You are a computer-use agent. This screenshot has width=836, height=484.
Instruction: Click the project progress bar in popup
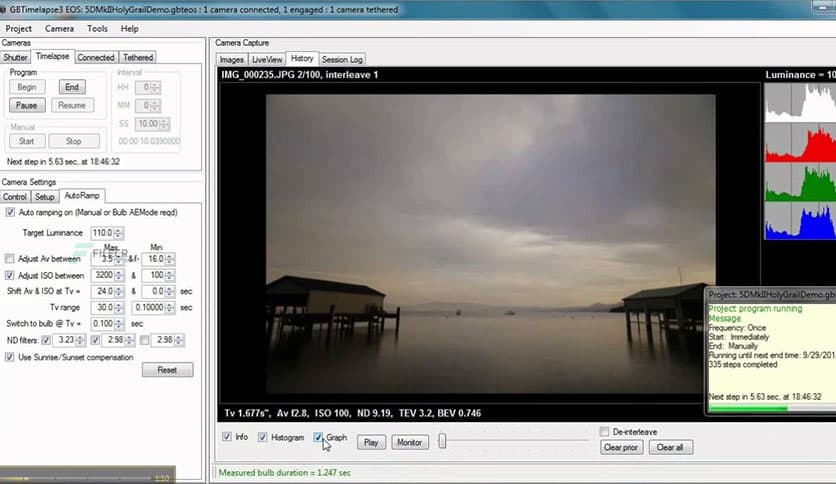[x=771, y=408]
